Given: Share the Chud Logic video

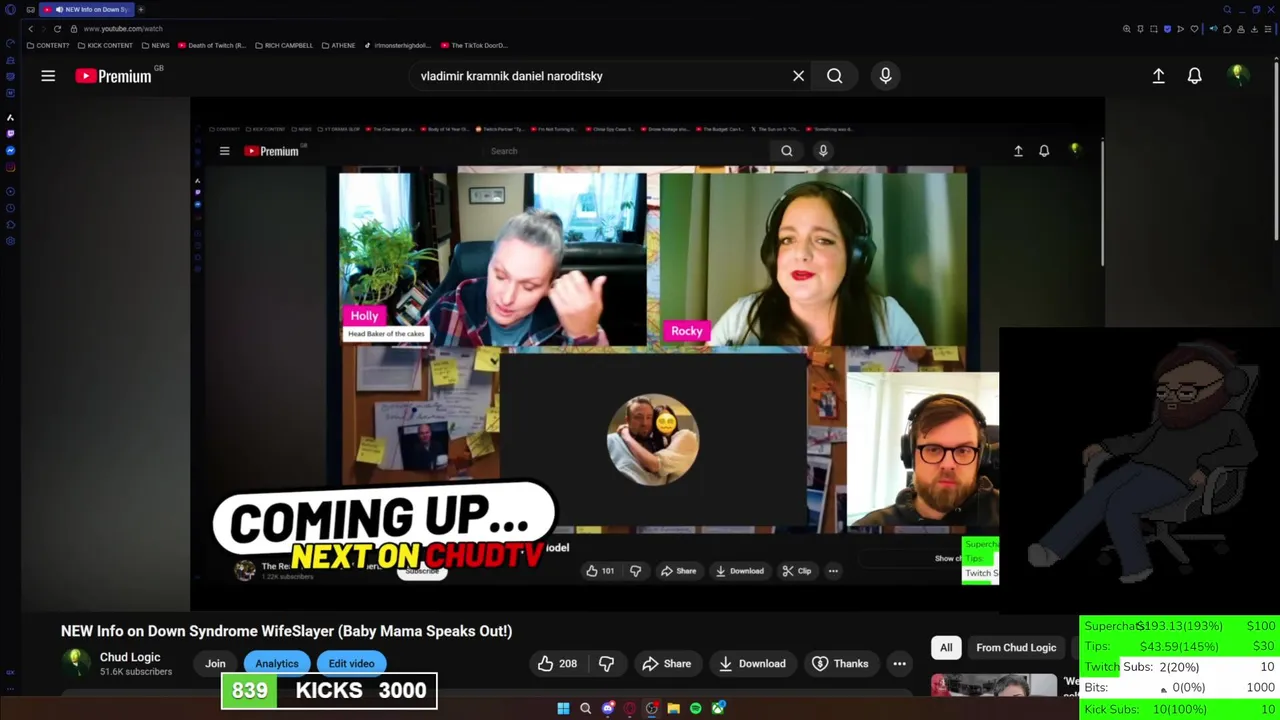Looking at the screenshot, I should [x=666, y=663].
